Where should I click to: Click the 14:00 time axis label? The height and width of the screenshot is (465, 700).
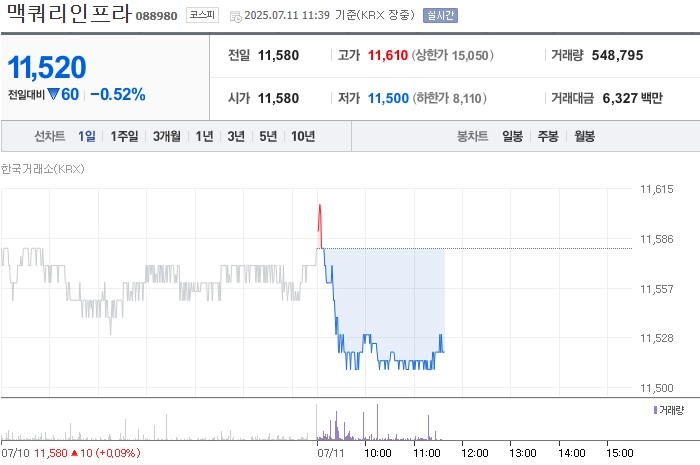coord(572,453)
